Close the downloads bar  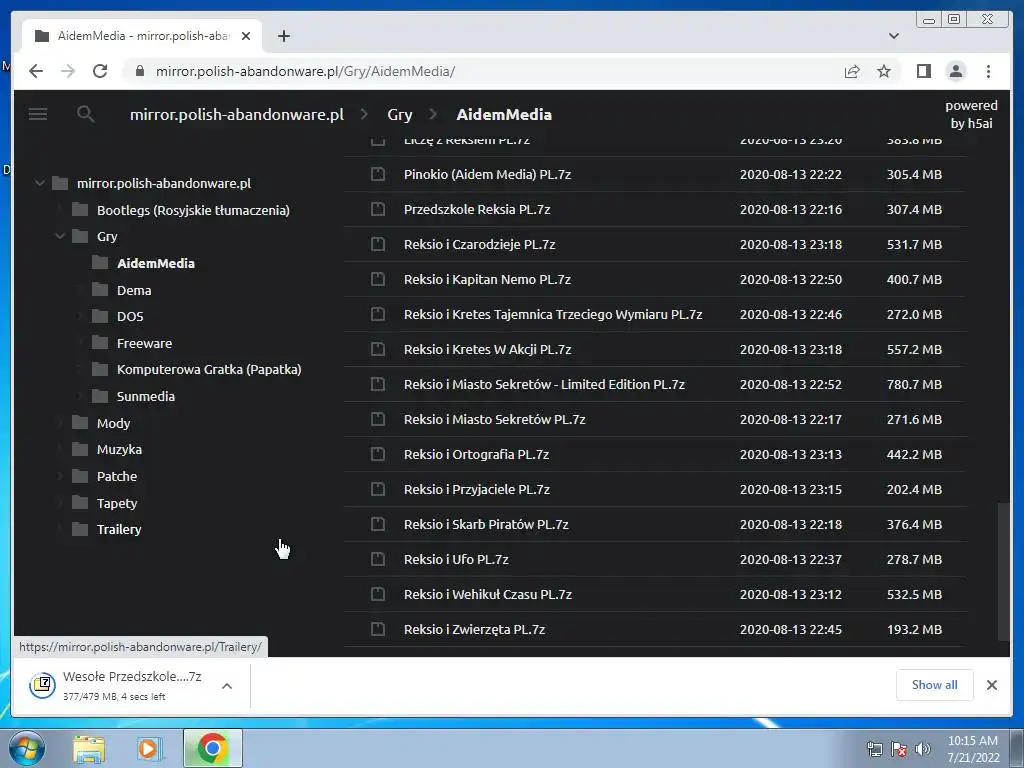tap(991, 685)
